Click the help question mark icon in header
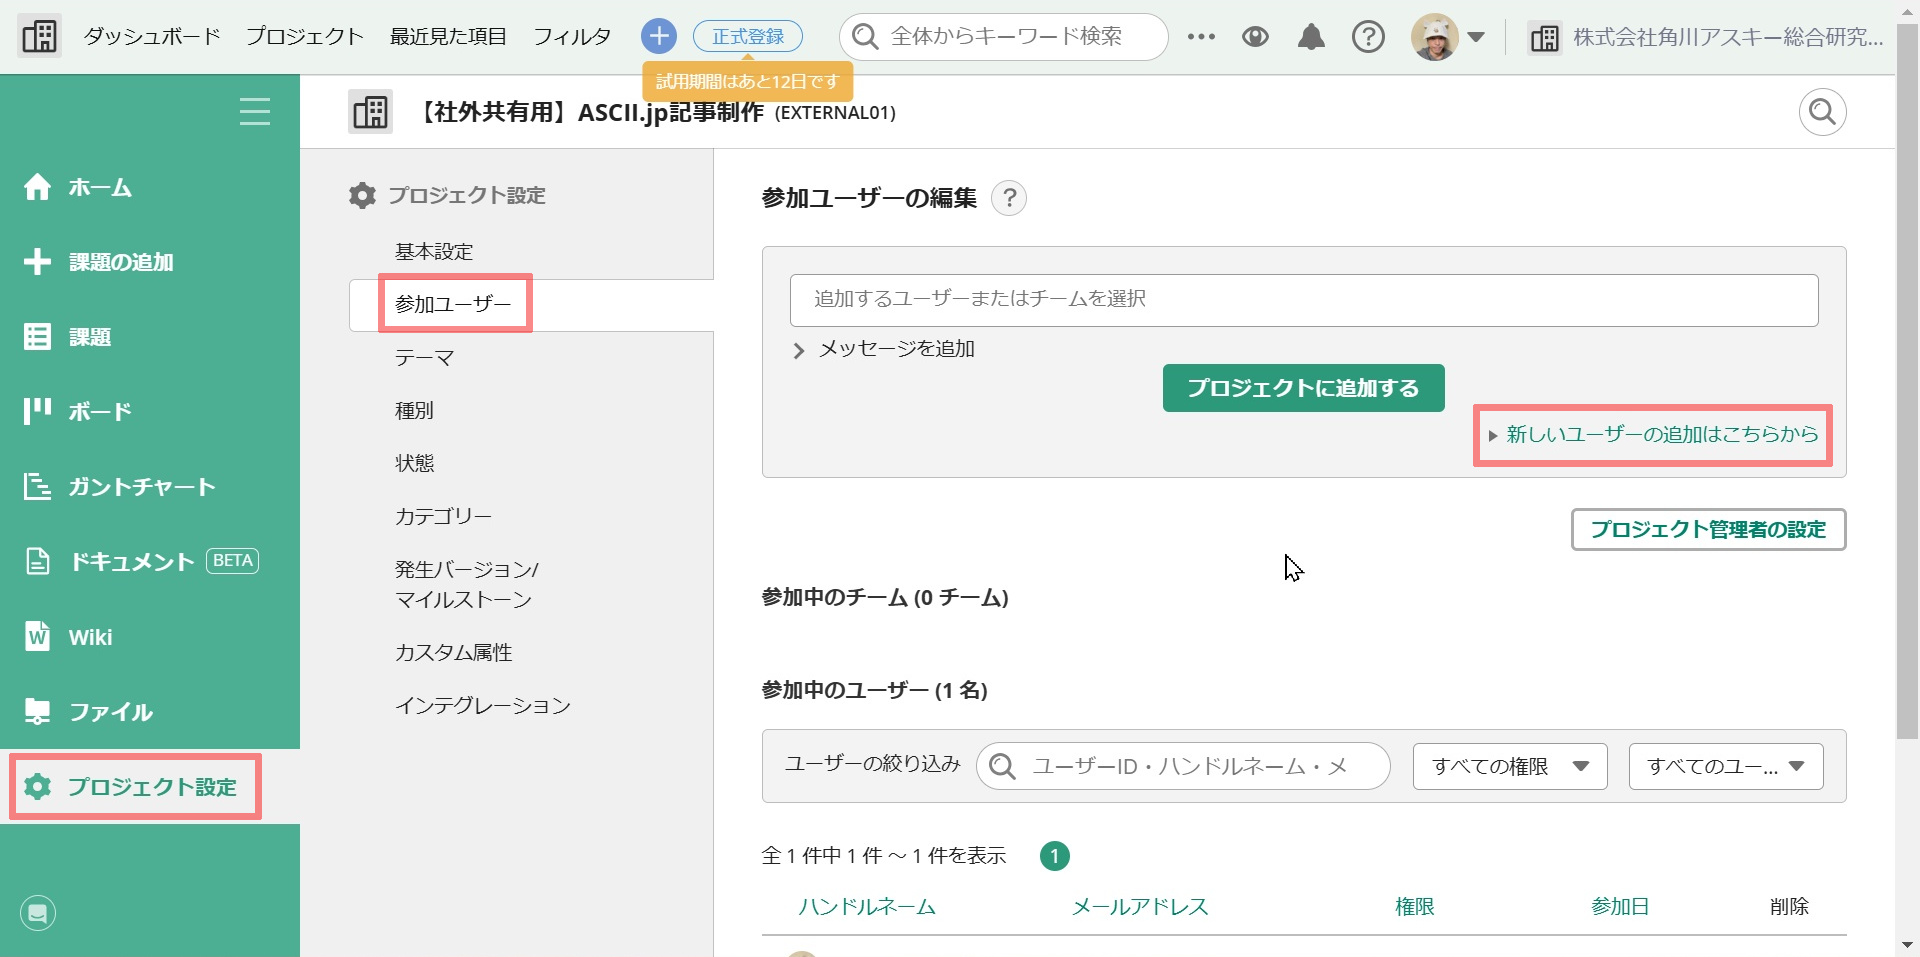 (1368, 37)
